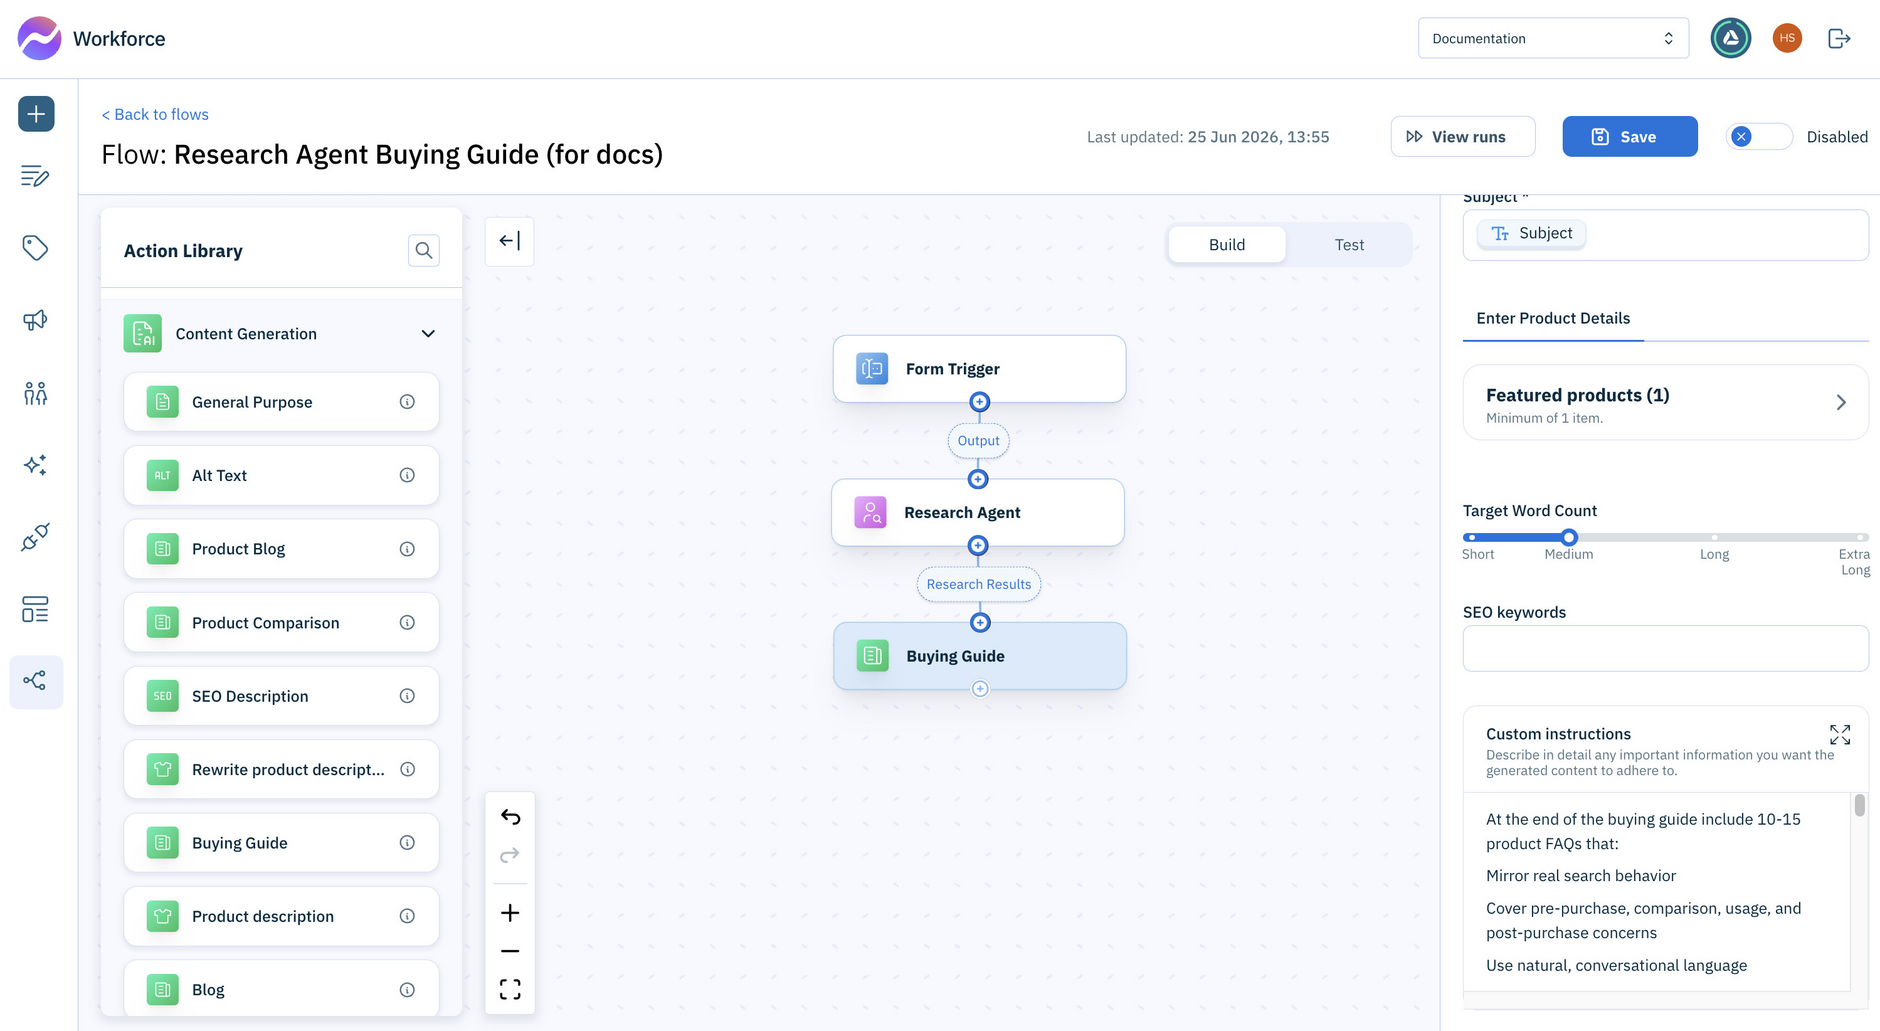Click the Subject variable chip
The width and height of the screenshot is (1880, 1031).
coord(1532,233)
